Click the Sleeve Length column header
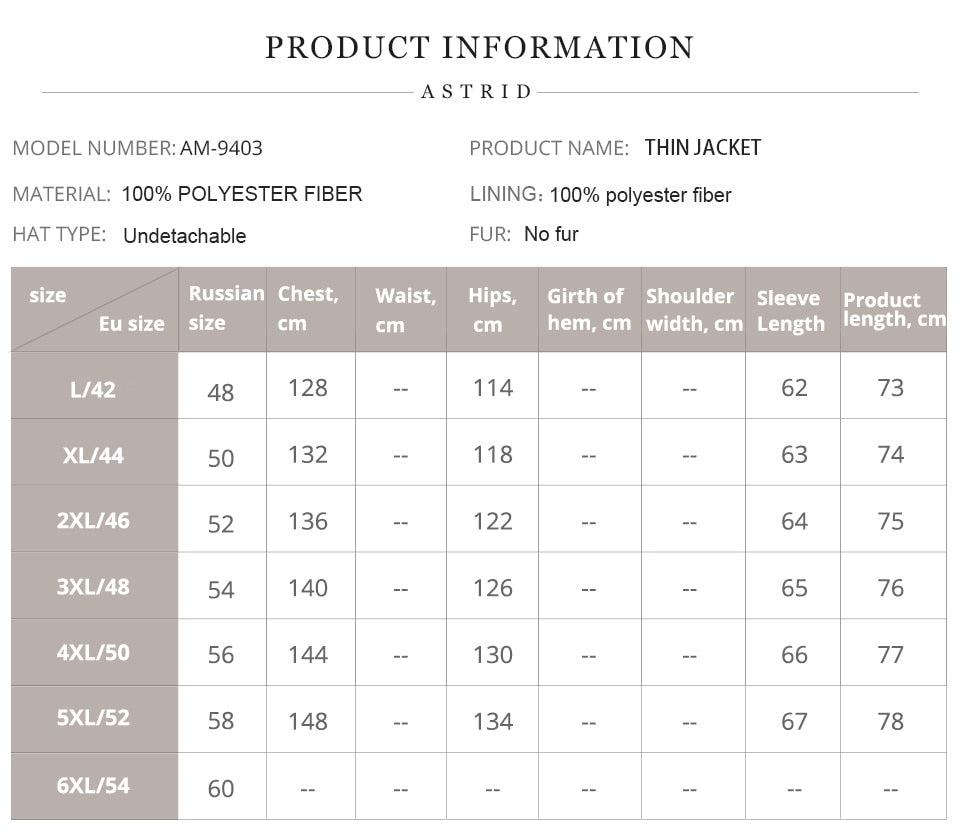 coord(791,310)
